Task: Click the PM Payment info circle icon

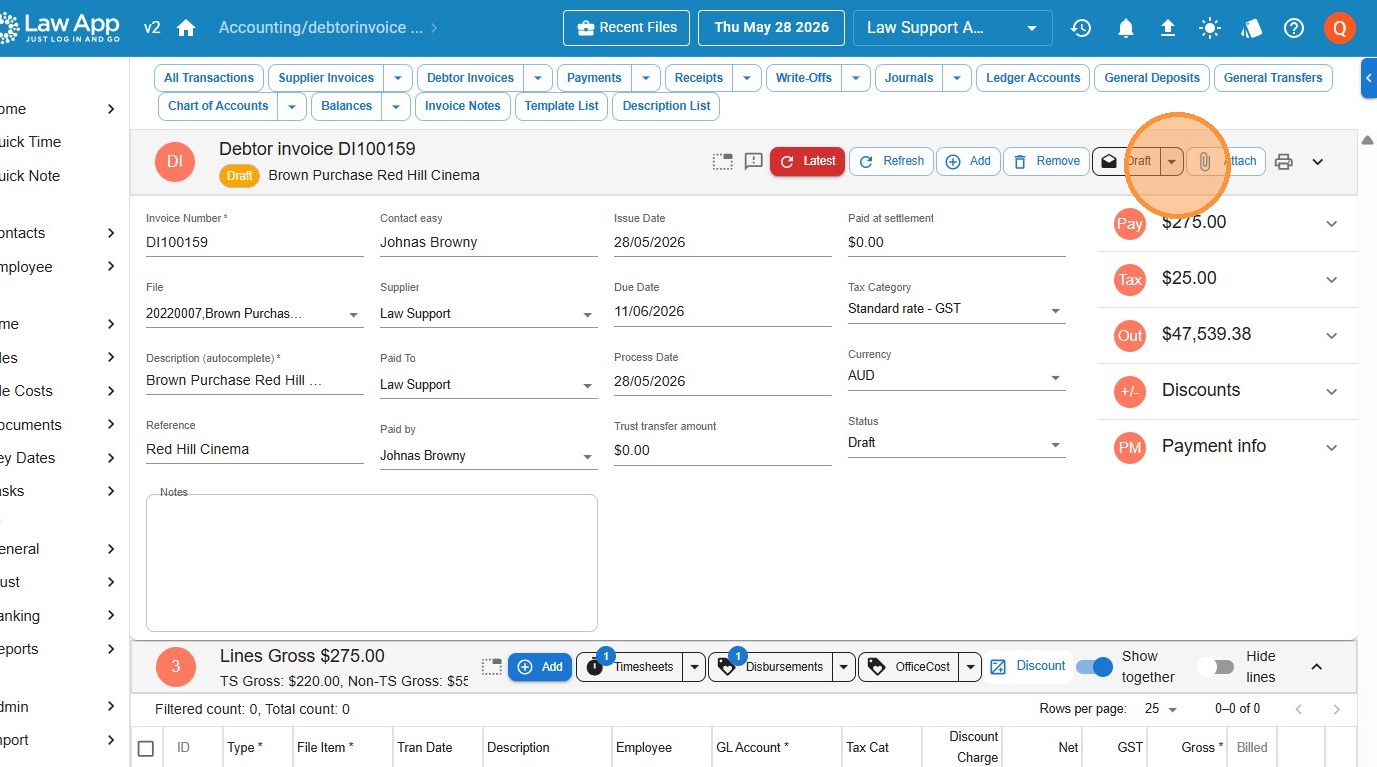Action: tap(1130, 447)
